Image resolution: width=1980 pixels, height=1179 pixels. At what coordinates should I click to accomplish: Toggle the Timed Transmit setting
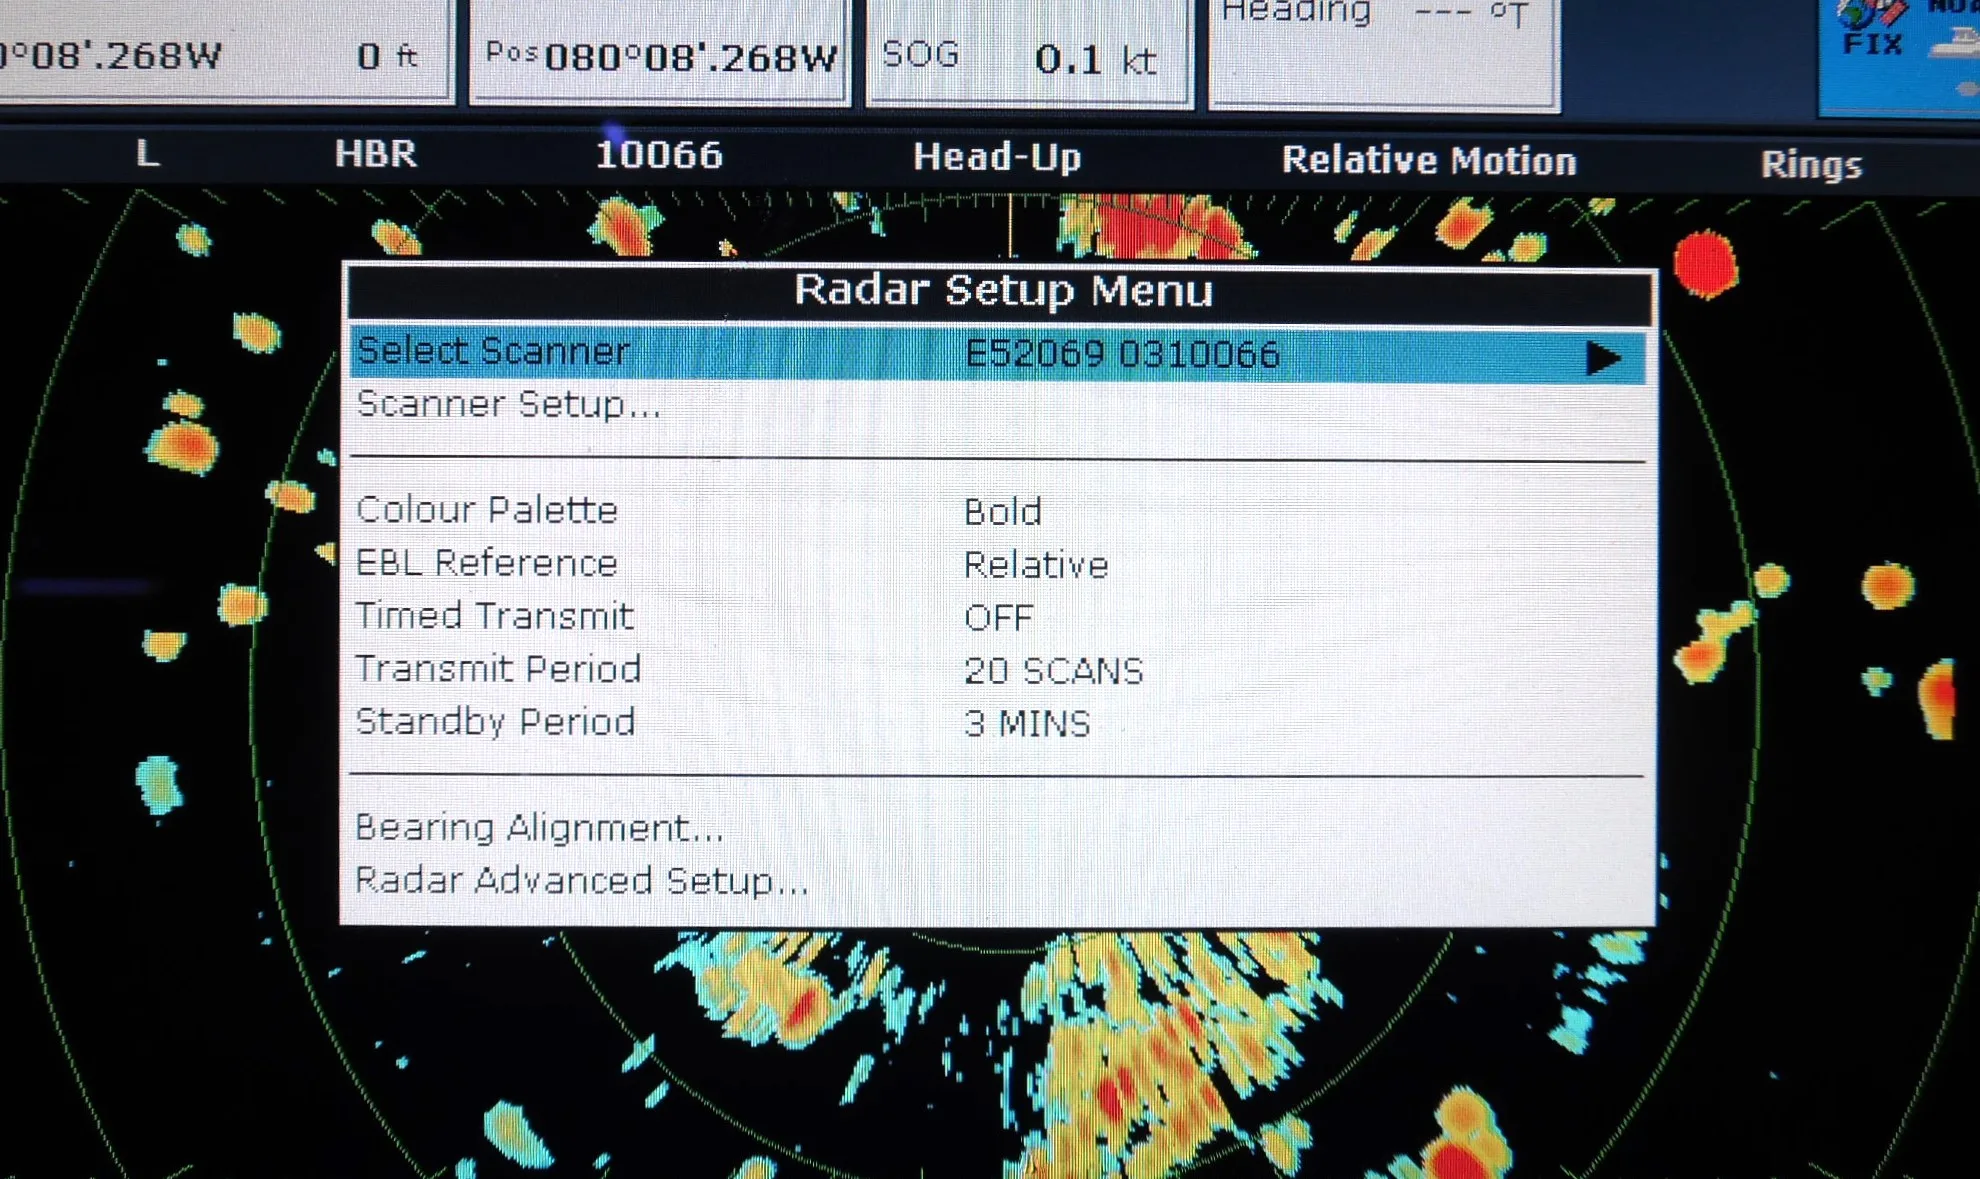click(495, 616)
